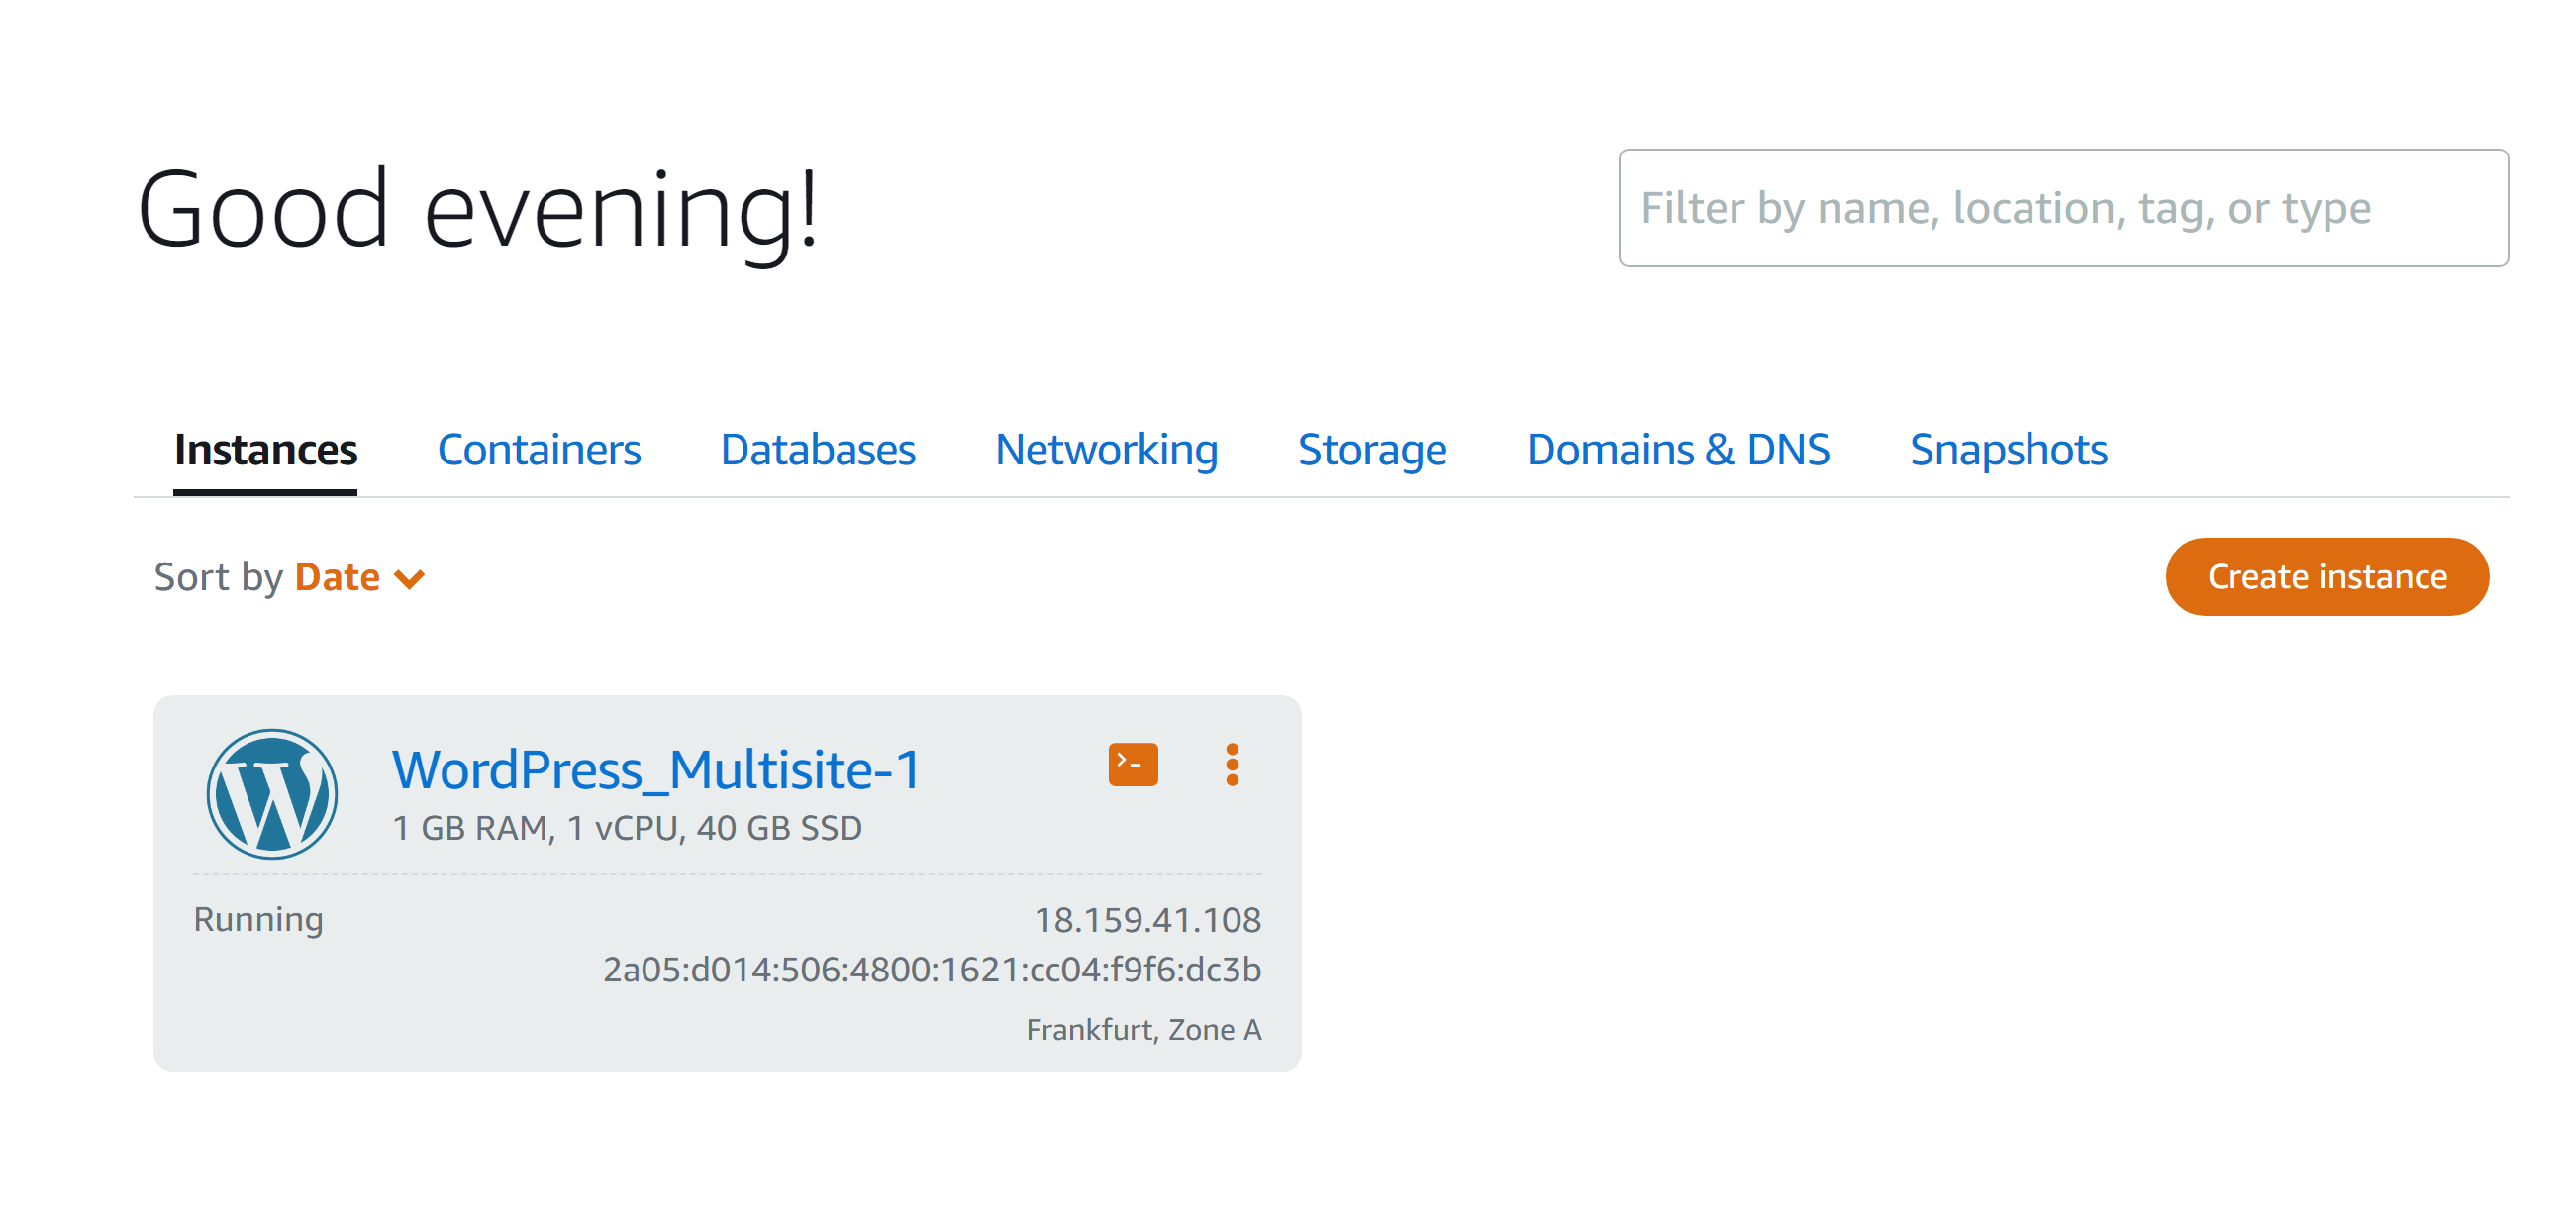View the Storage tab
Screen dimensions: 2576x1228
coord(1371,450)
